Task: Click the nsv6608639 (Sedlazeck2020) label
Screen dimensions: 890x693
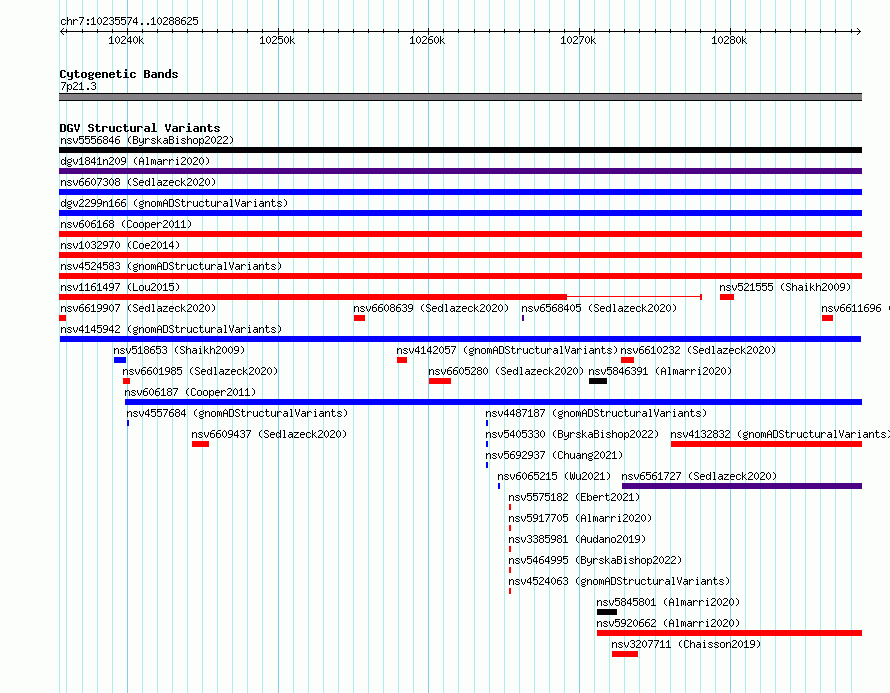Action: coord(431,308)
